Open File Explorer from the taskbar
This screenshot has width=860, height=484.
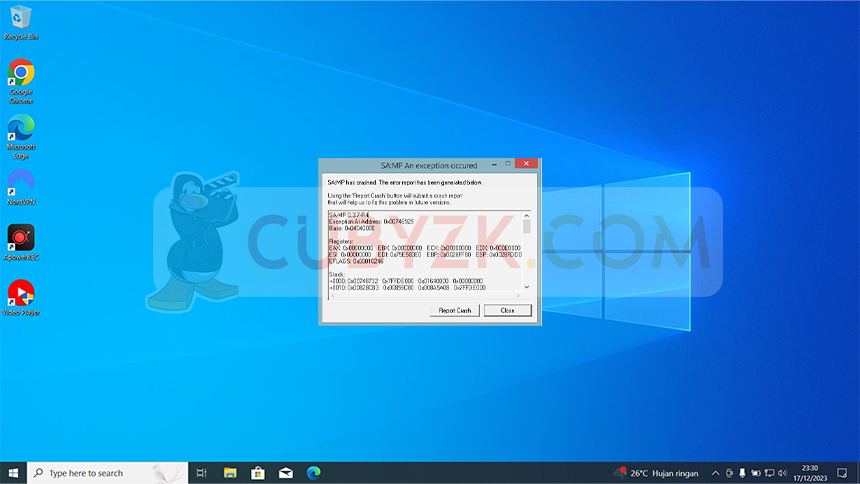230,473
